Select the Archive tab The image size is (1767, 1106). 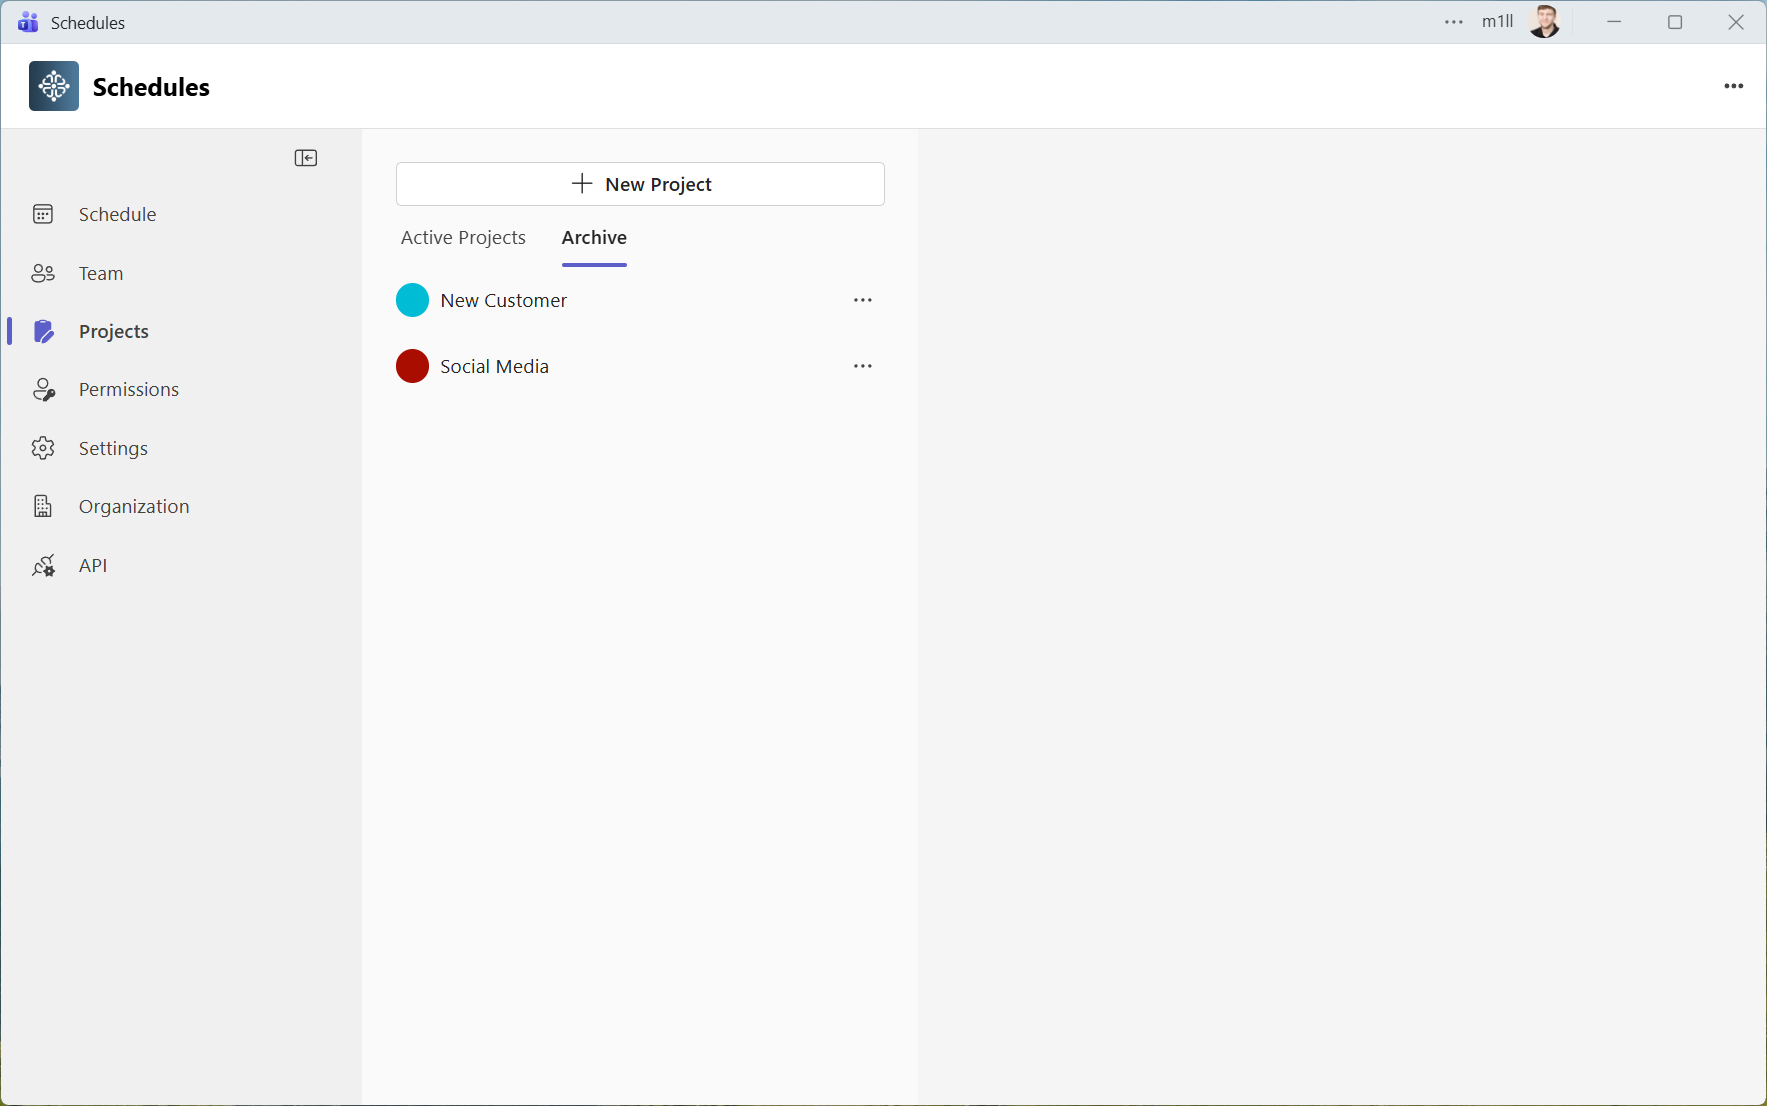(x=594, y=238)
